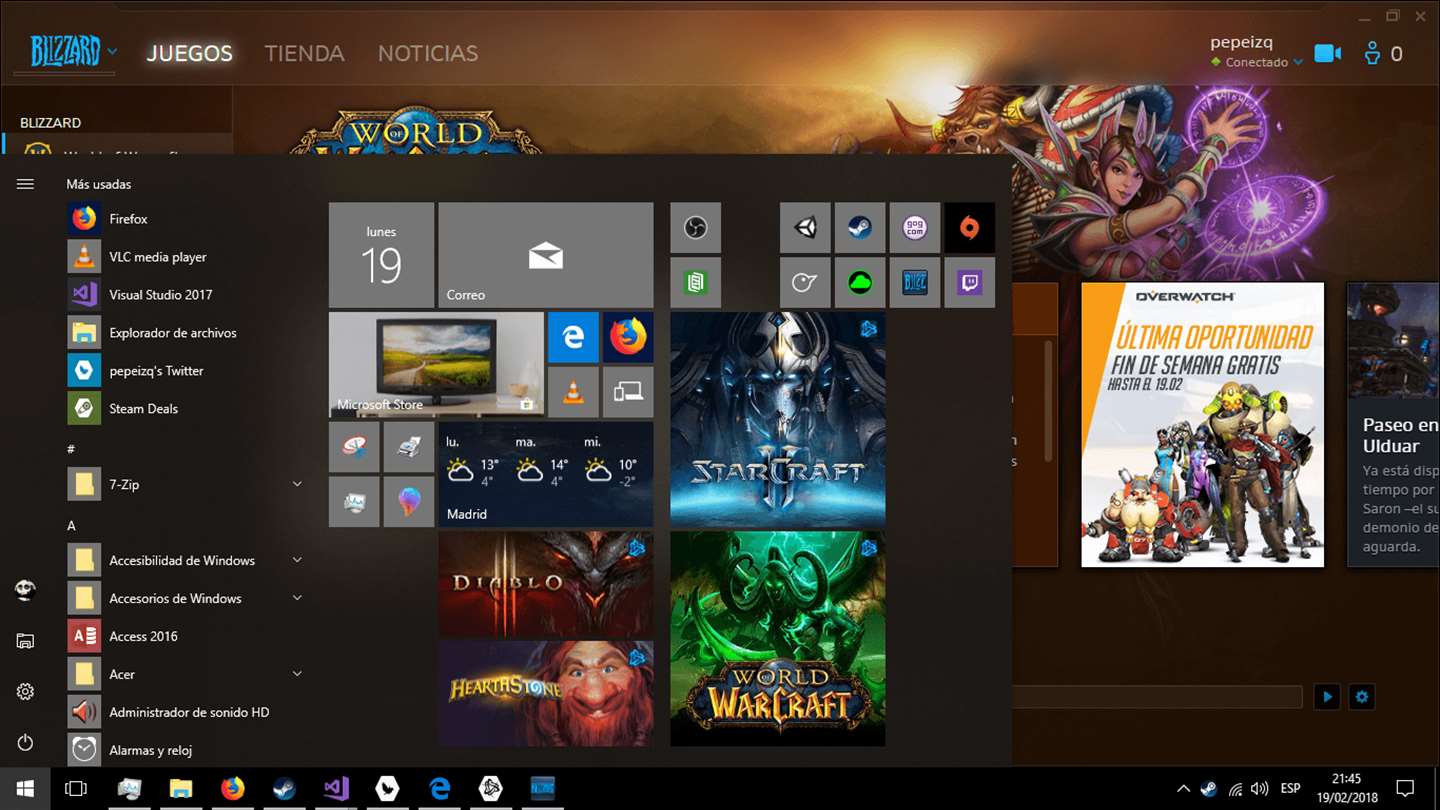The width and height of the screenshot is (1440, 810).
Task: Open the Microsoft Edge tile in Start menu
Action: pyautogui.click(x=573, y=337)
